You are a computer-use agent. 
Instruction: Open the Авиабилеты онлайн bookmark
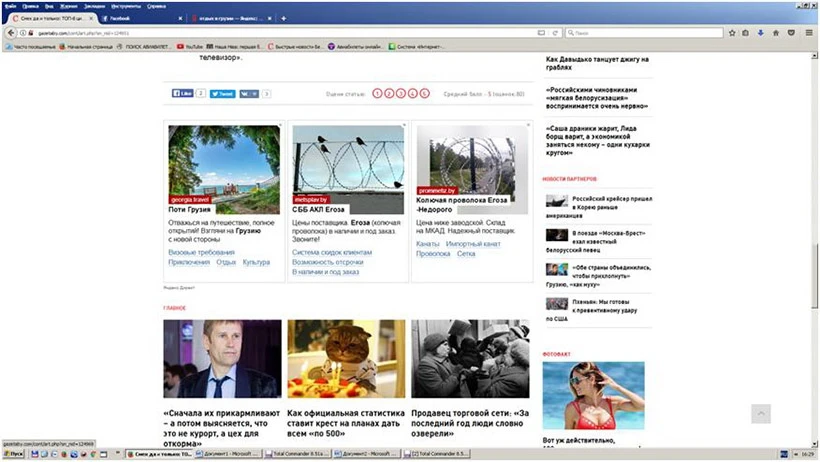coord(355,47)
